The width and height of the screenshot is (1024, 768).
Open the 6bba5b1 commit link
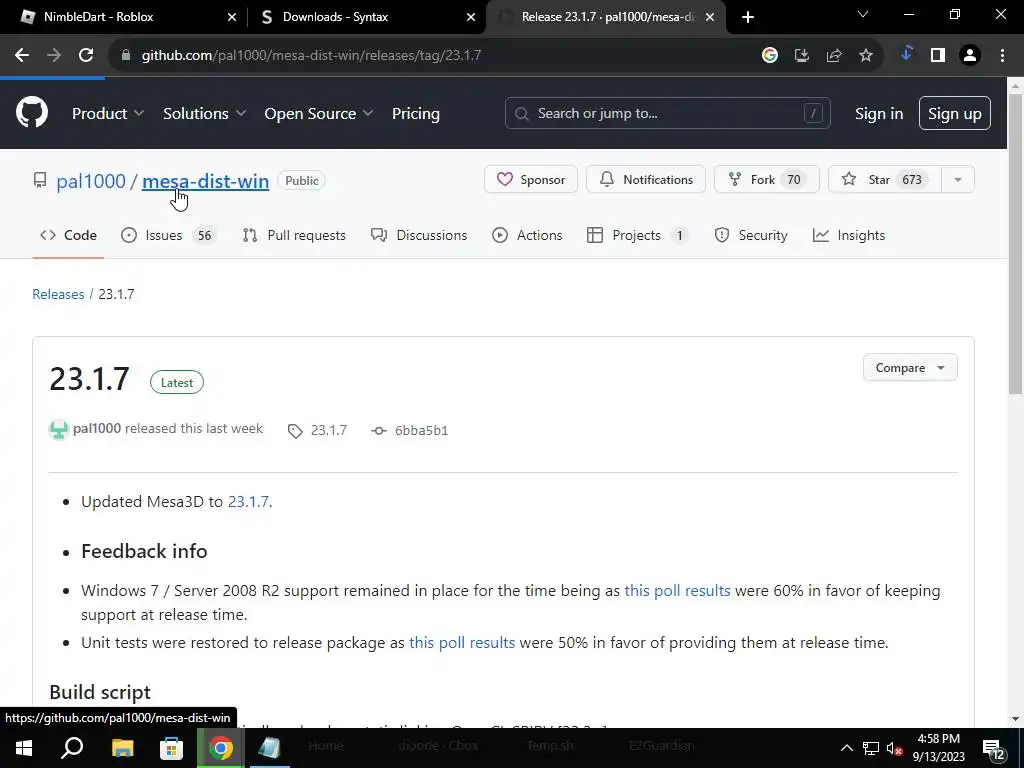pos(421,430)
